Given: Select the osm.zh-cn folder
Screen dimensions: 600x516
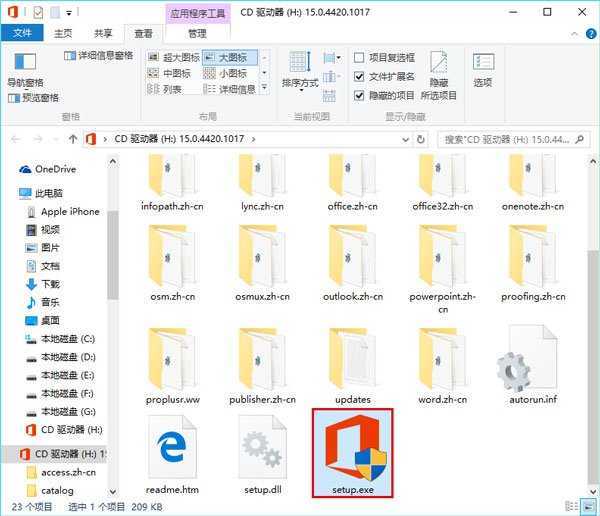Looking at the screenshot, I should (172, 263).
